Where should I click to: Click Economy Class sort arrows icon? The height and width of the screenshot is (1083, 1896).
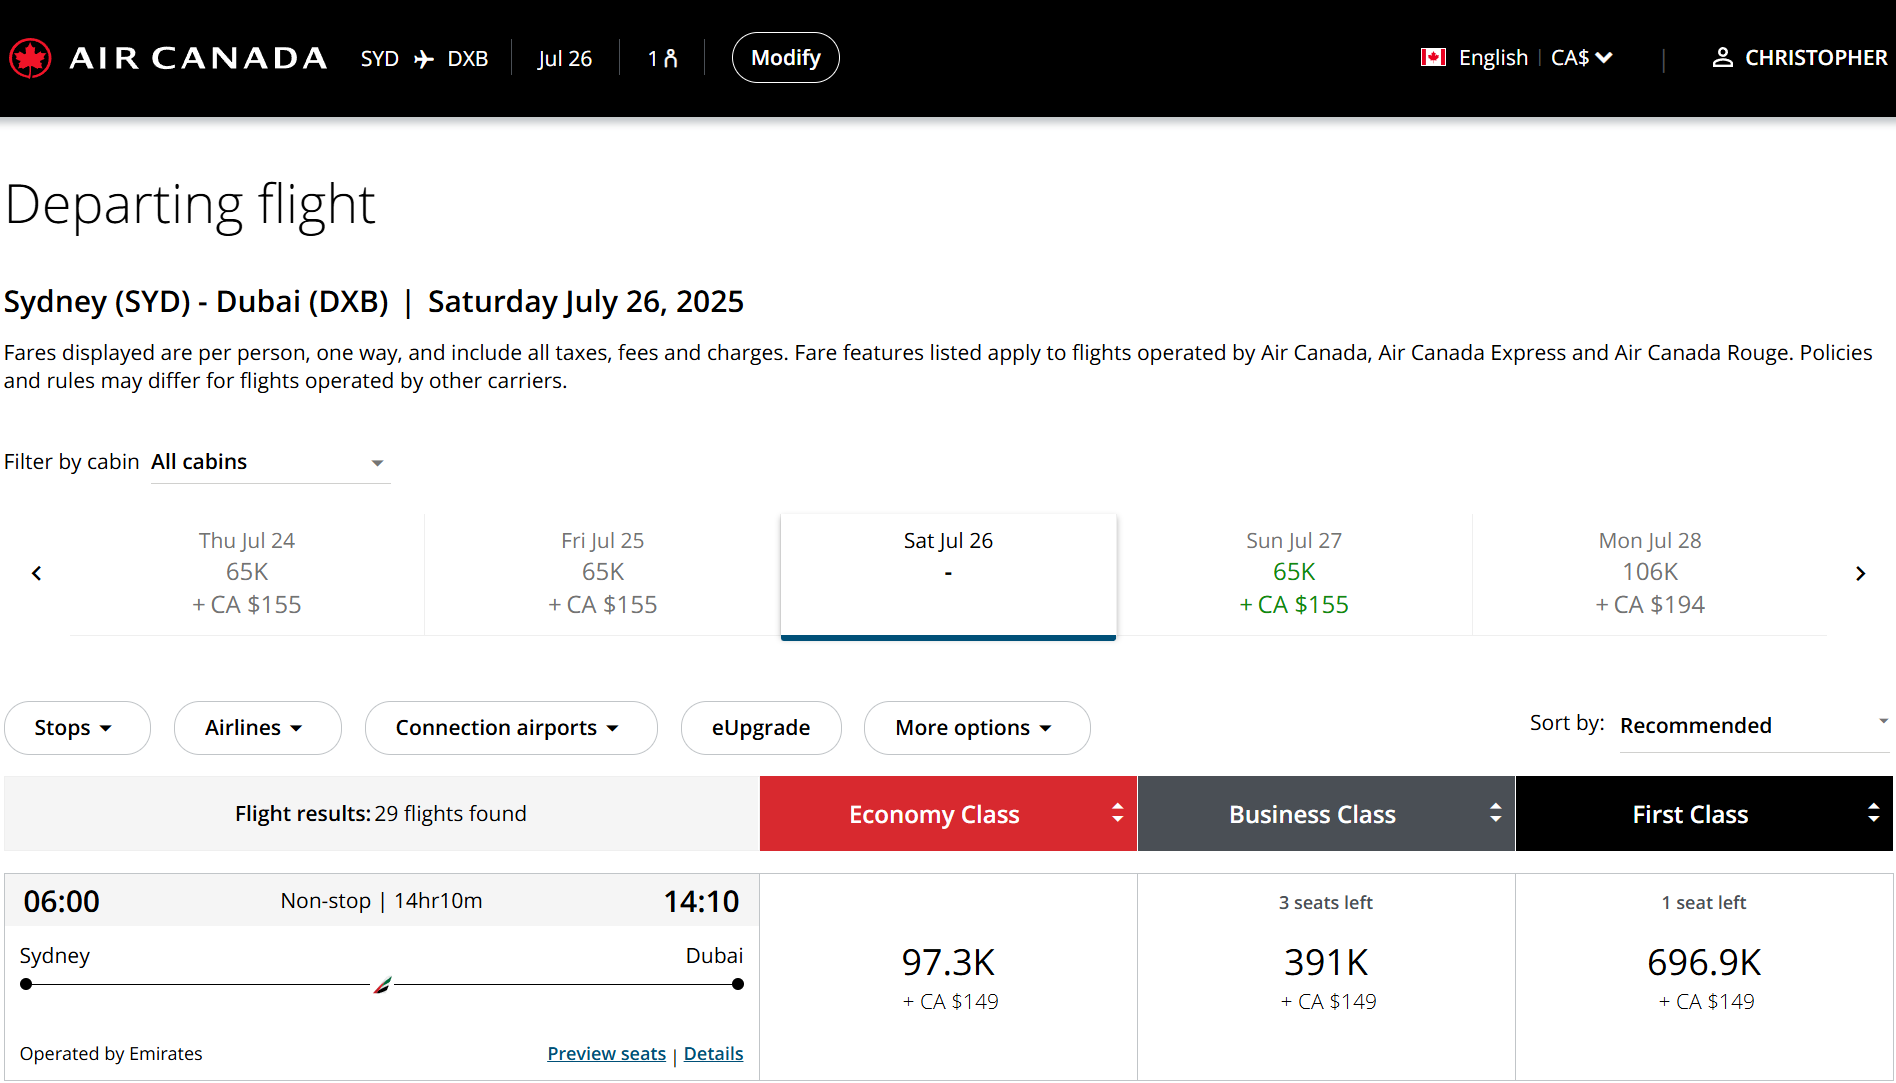1117,813
